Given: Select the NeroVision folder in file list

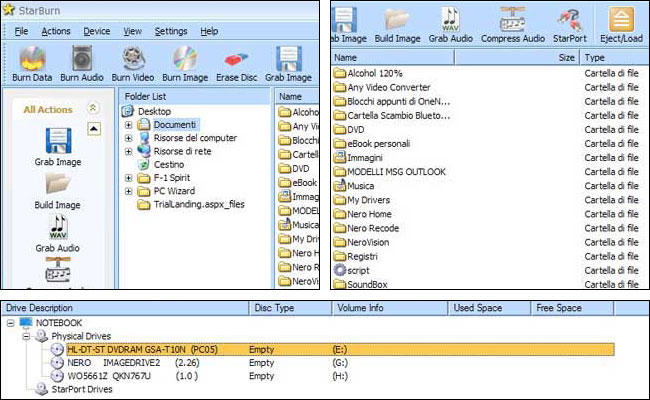Looking at the screenshot, I should 369,241.
